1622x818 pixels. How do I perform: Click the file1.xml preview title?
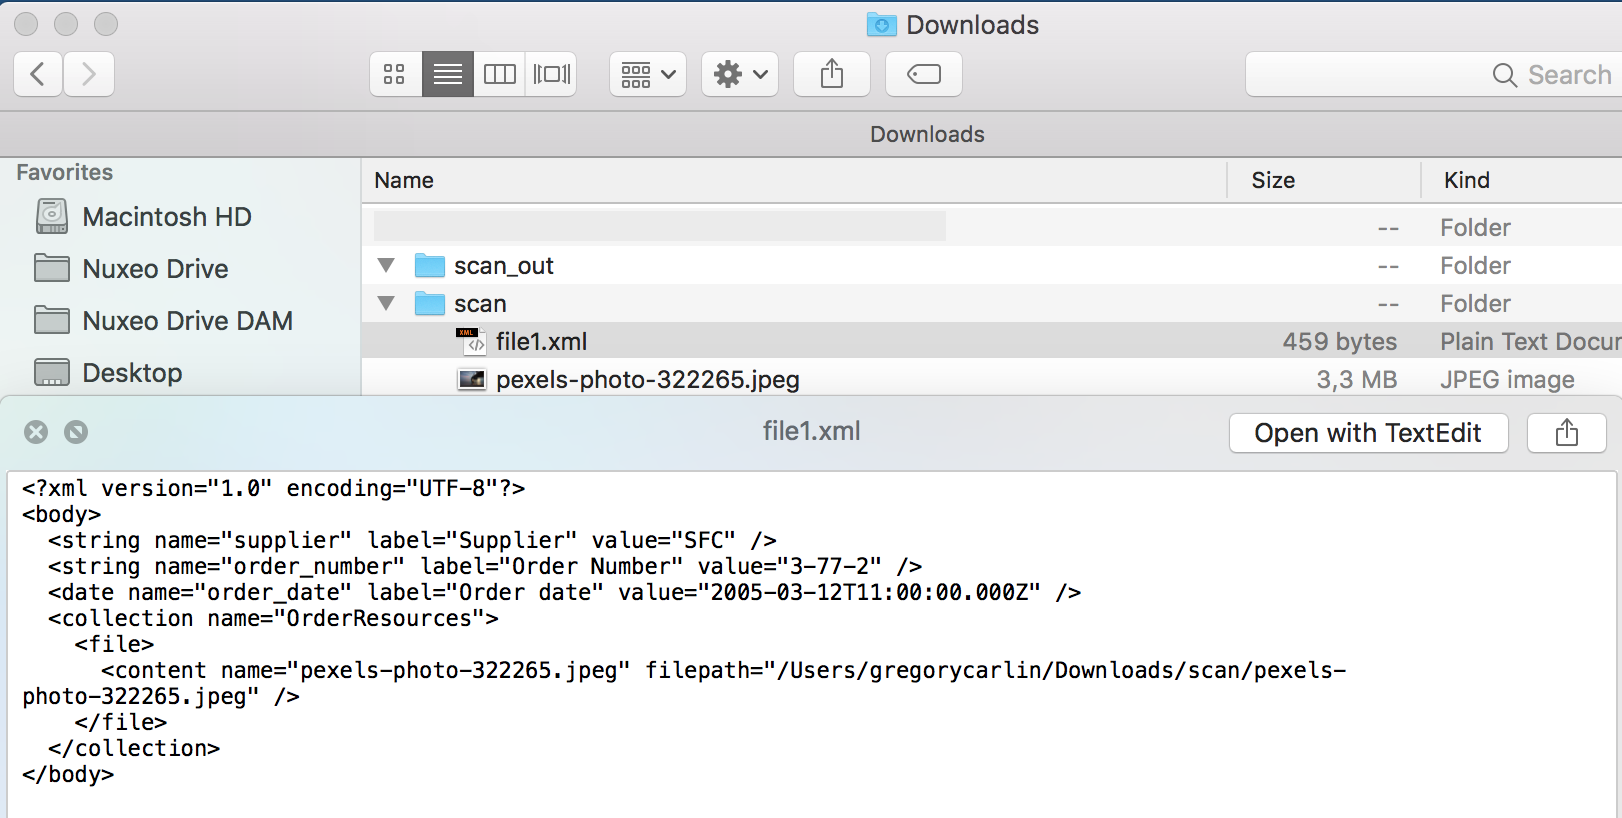[x=811, y=431]
